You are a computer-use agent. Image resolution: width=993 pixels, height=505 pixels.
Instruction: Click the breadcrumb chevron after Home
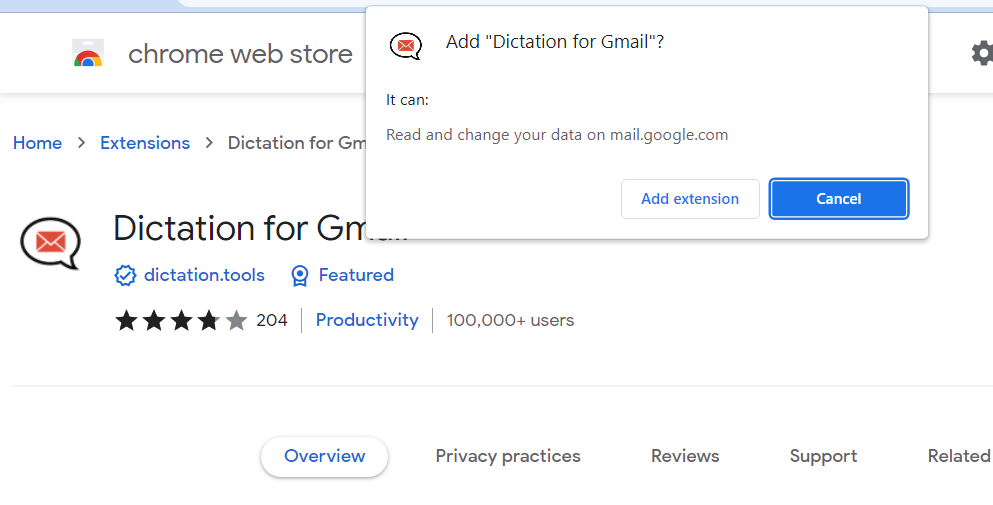pos(81,143)
